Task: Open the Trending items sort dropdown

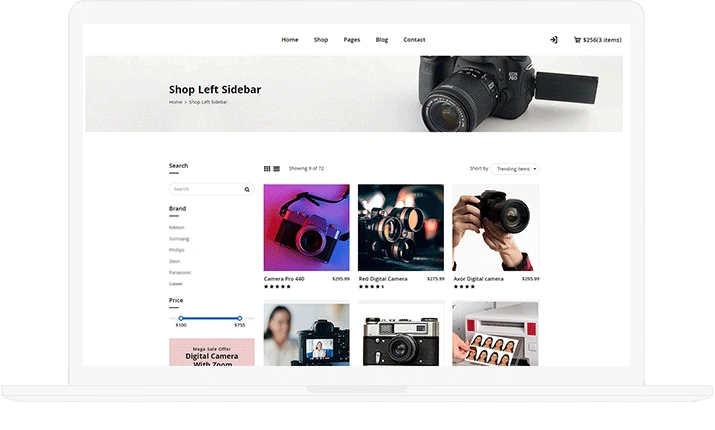Action: (x=515, y=169)
